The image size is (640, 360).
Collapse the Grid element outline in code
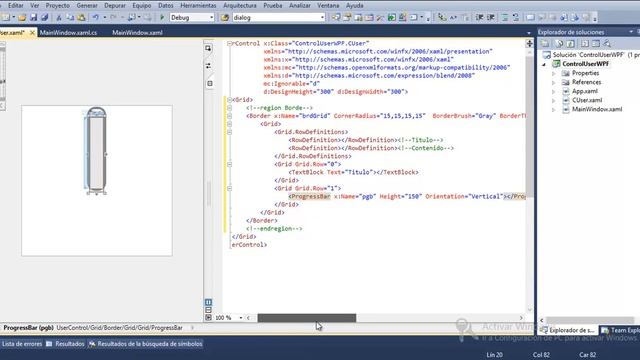(x=229, y=100)
